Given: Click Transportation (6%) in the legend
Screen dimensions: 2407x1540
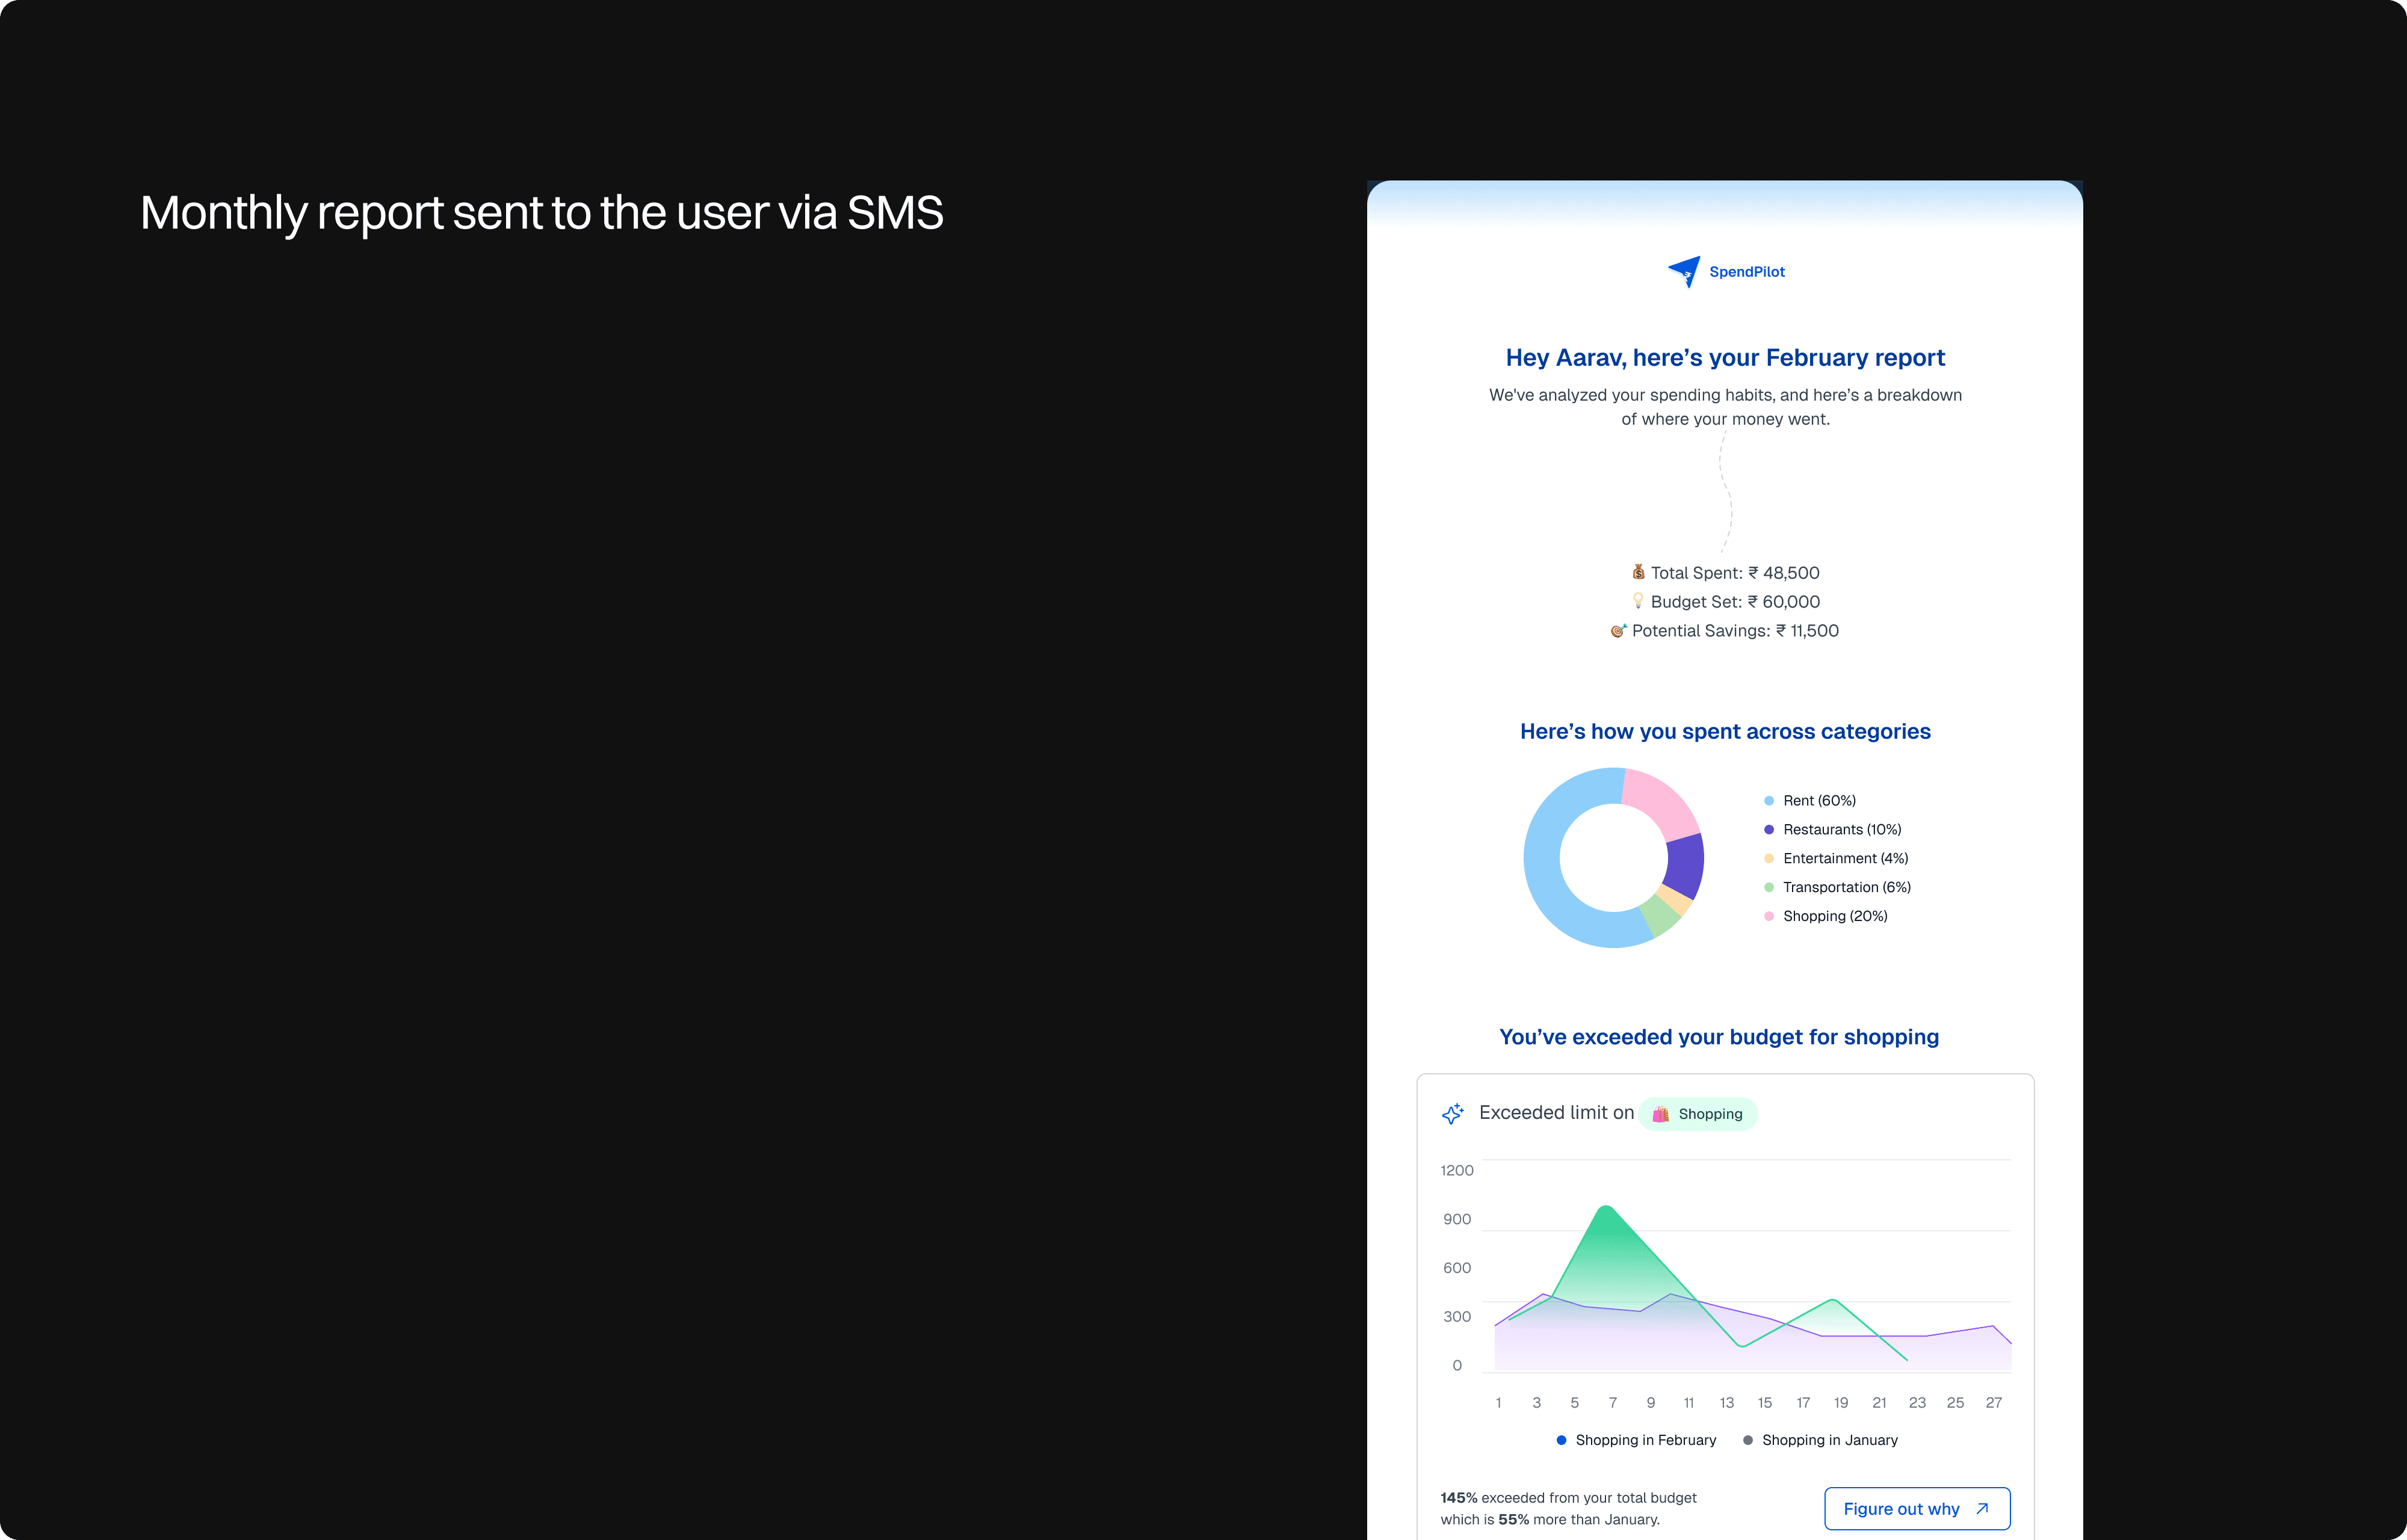Looking at the screenshot, I should (x=1846, y=887).
